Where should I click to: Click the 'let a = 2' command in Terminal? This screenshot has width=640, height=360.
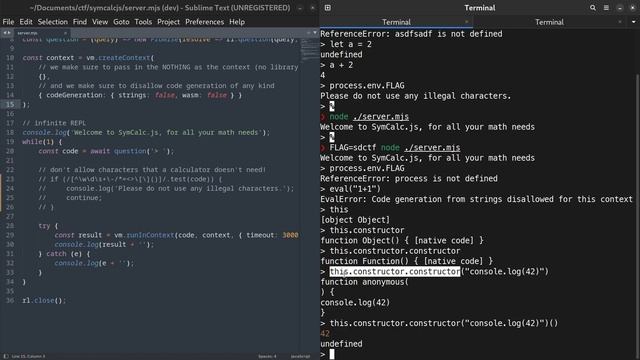click(x=350, y=44)
